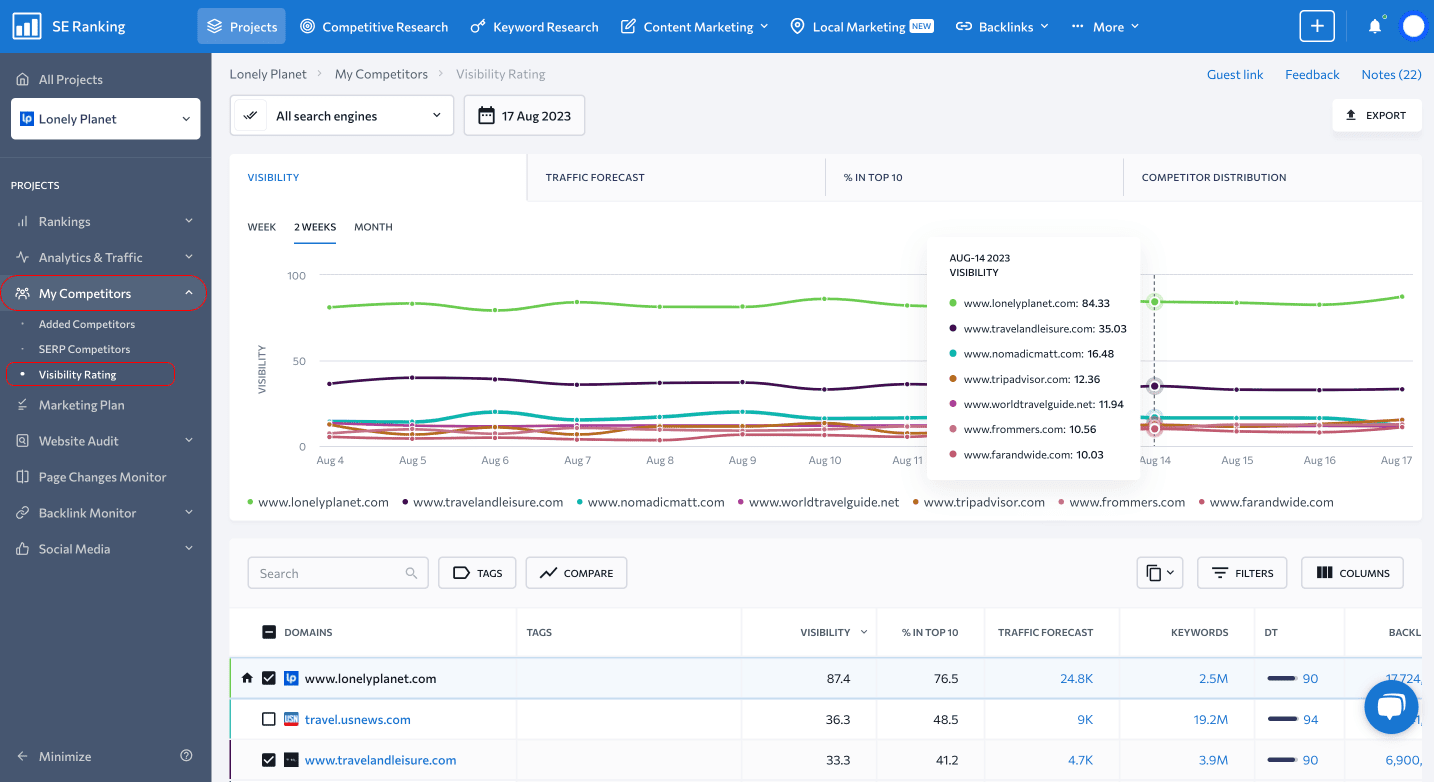1434x782 pixels.
Task: Collapse the My Competitors sidebar section
Action: point(188,293)
